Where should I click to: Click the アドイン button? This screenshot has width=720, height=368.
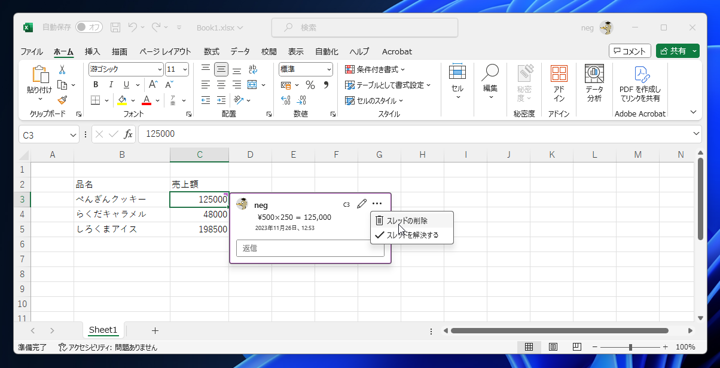click(x=559, y=84)
